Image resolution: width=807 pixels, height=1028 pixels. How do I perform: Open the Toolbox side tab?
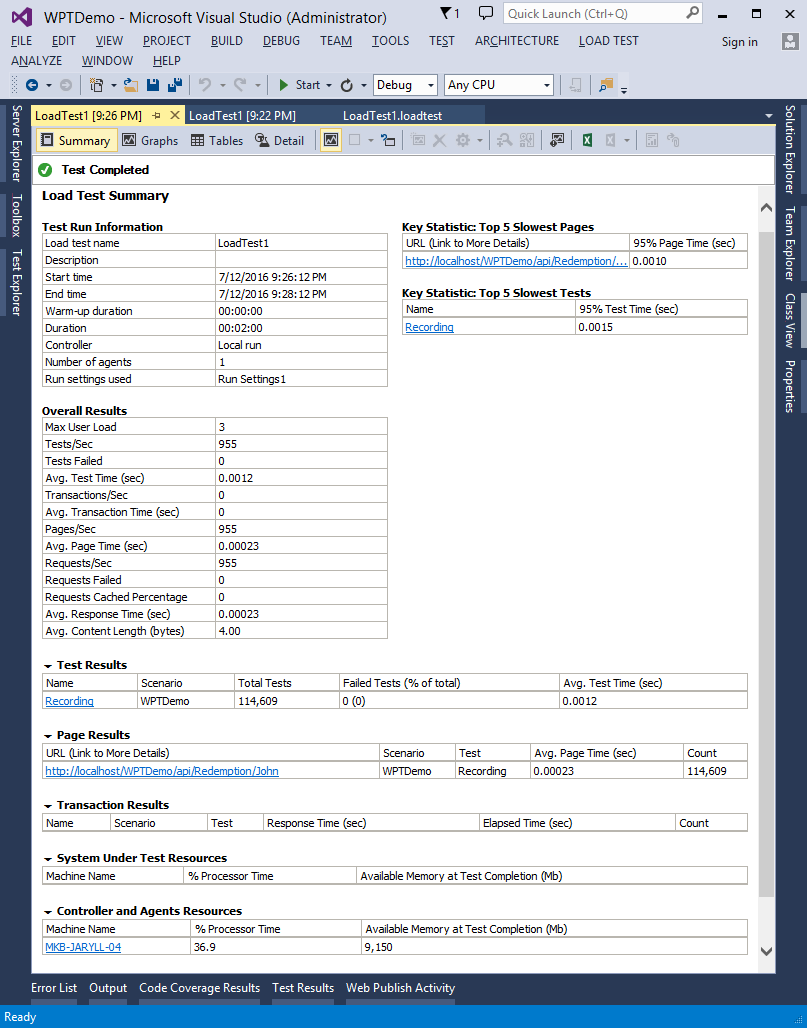point(17,215)
